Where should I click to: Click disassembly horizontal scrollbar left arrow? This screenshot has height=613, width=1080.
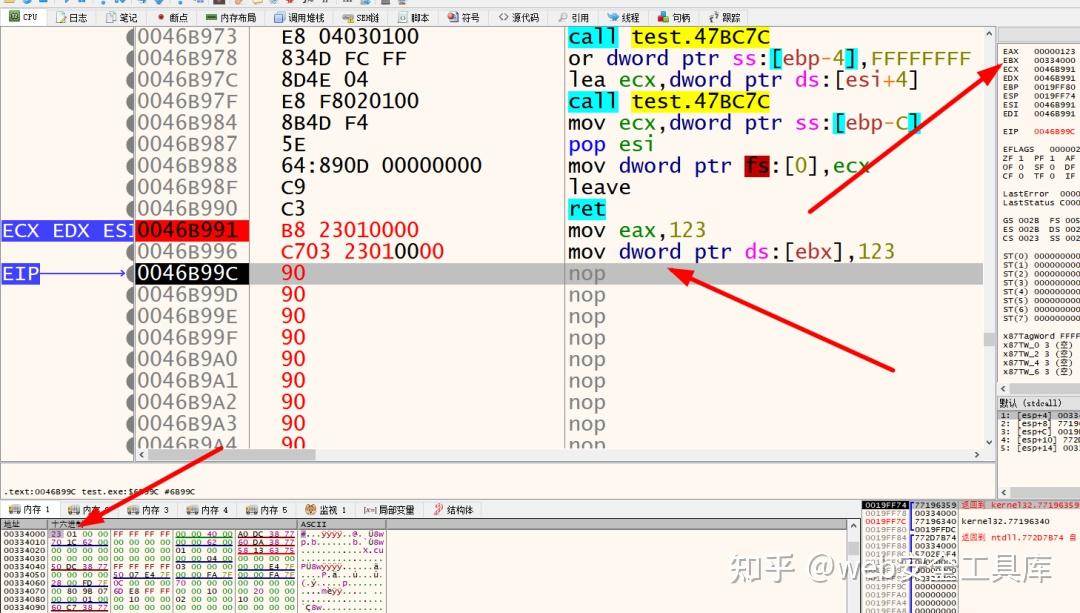click(x=142, y=455)
